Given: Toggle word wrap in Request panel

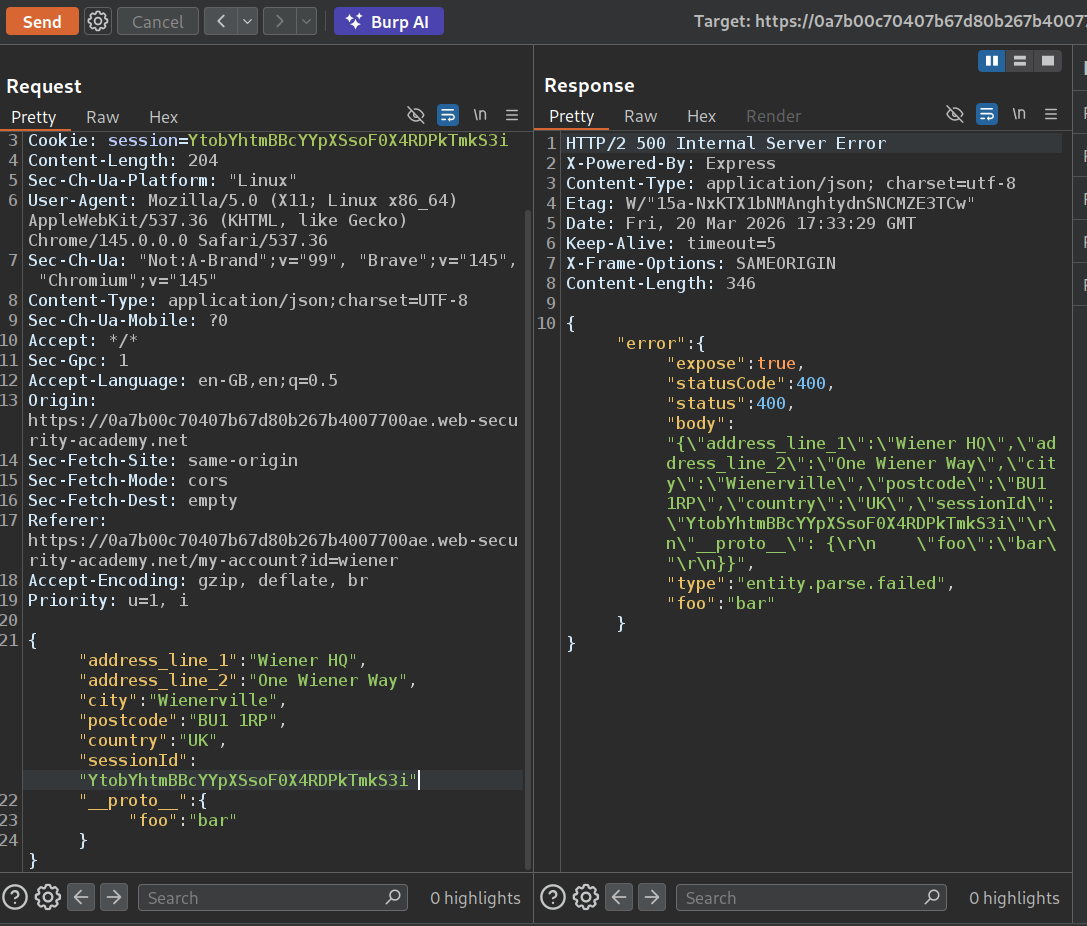Looking at the screenshot, I should [x=448, y=115].
